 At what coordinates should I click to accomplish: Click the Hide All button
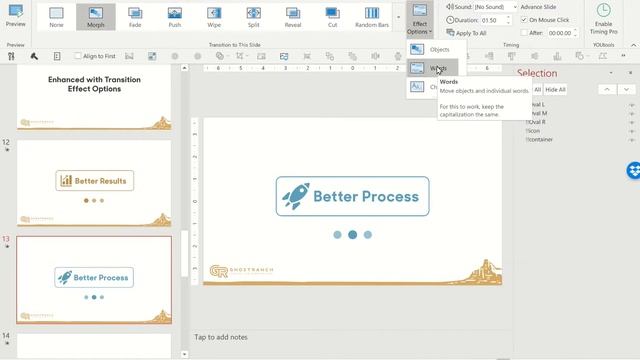coord(556,89)
